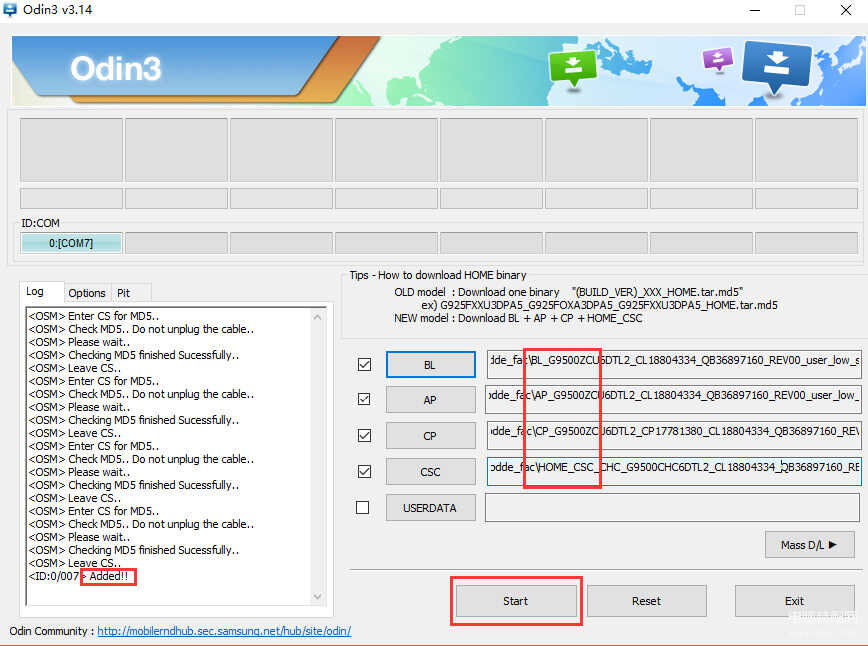The image size is (868, 646).
Task: Open the Odin Community samsung.net link
Action: tap(224, 631)
